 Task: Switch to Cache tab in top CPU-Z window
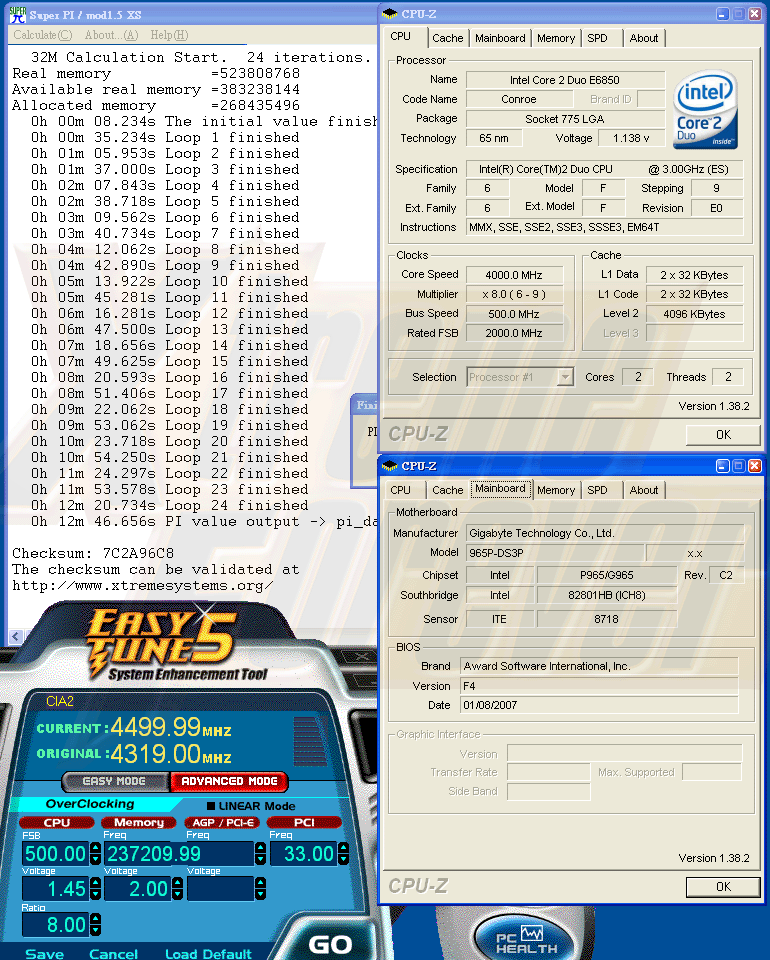point(447,38)
